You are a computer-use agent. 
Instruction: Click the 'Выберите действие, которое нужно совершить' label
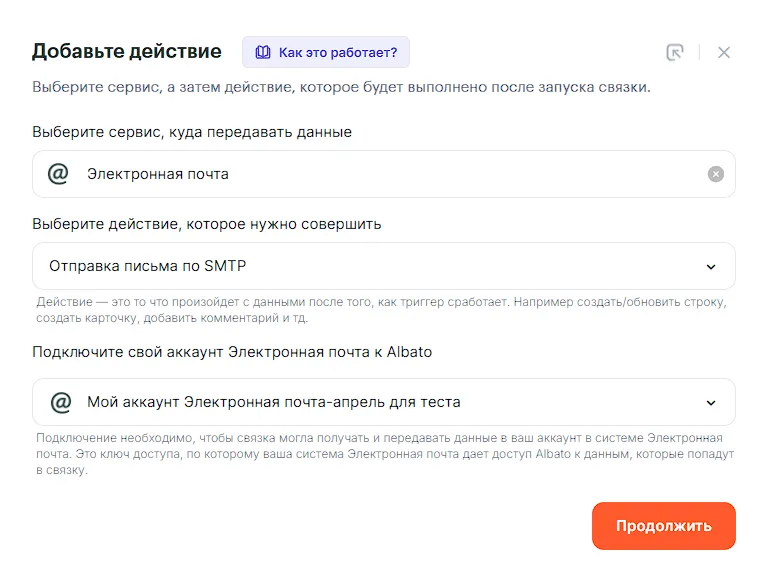coord(207,224)
